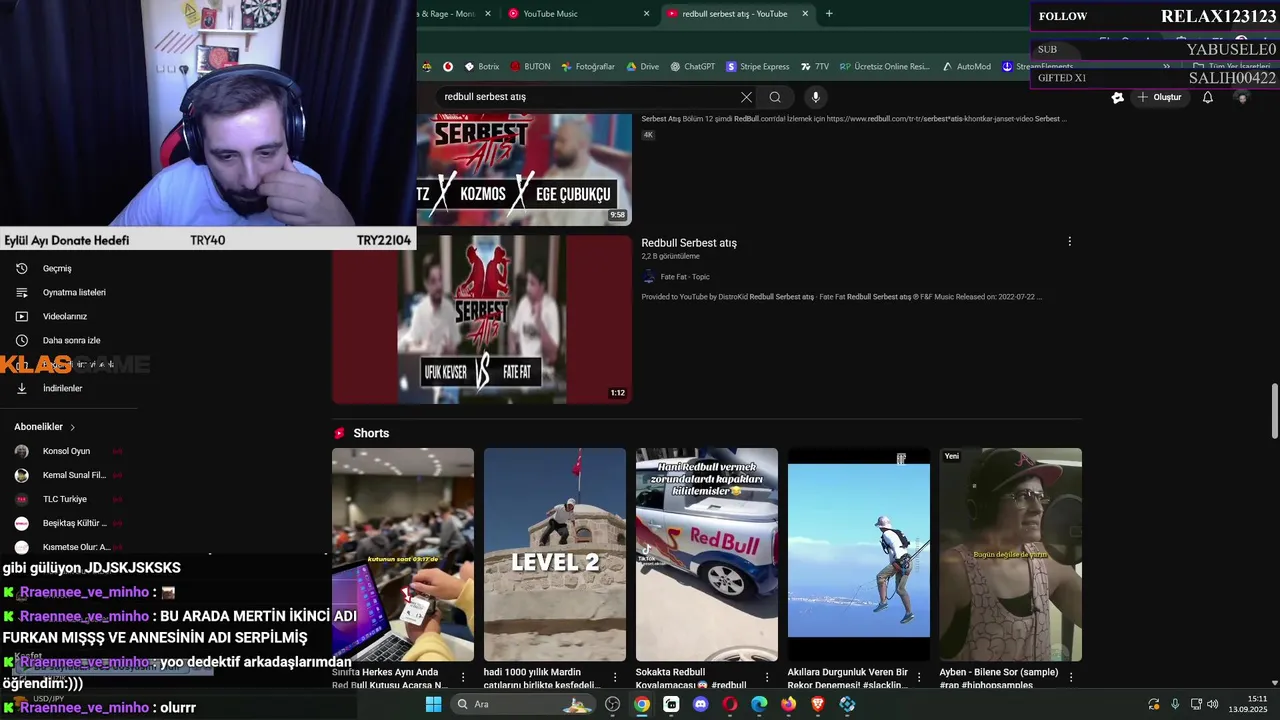The height and width of the screenshot is (720, 1280).
Task: Open options for Sınıfta Herkes Aynı Anda short
Action: coord(463,677)
